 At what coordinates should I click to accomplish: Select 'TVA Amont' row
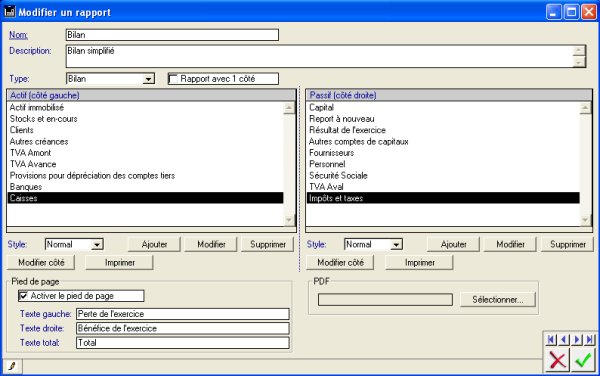tap(145, 153)
